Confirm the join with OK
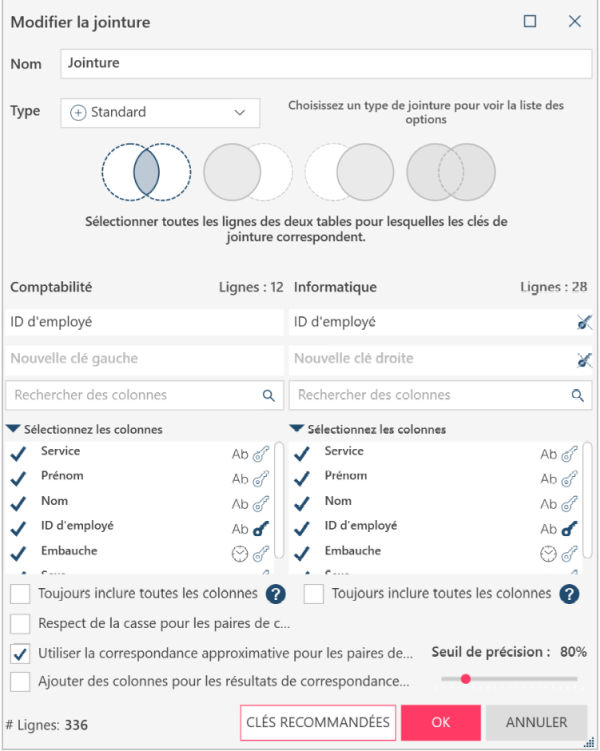This screenshot has height=751, width=600. pyautogui.click(x=440, y=722)
